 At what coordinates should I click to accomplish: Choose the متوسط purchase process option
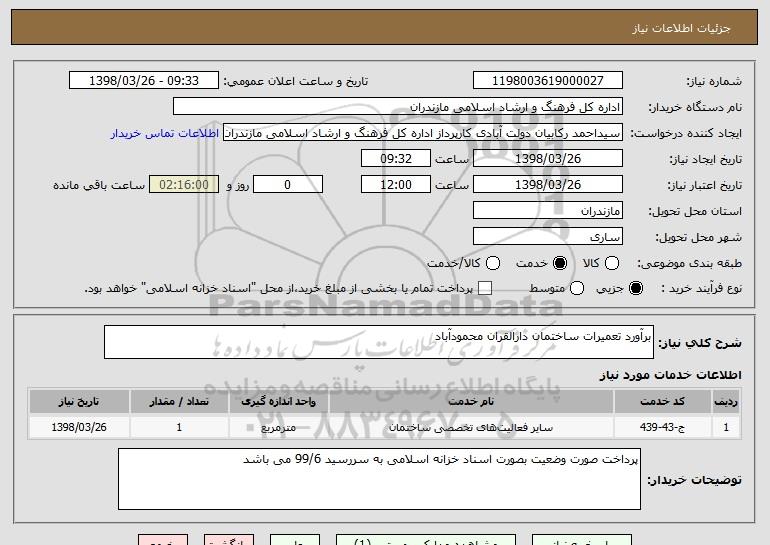(577, 289)
